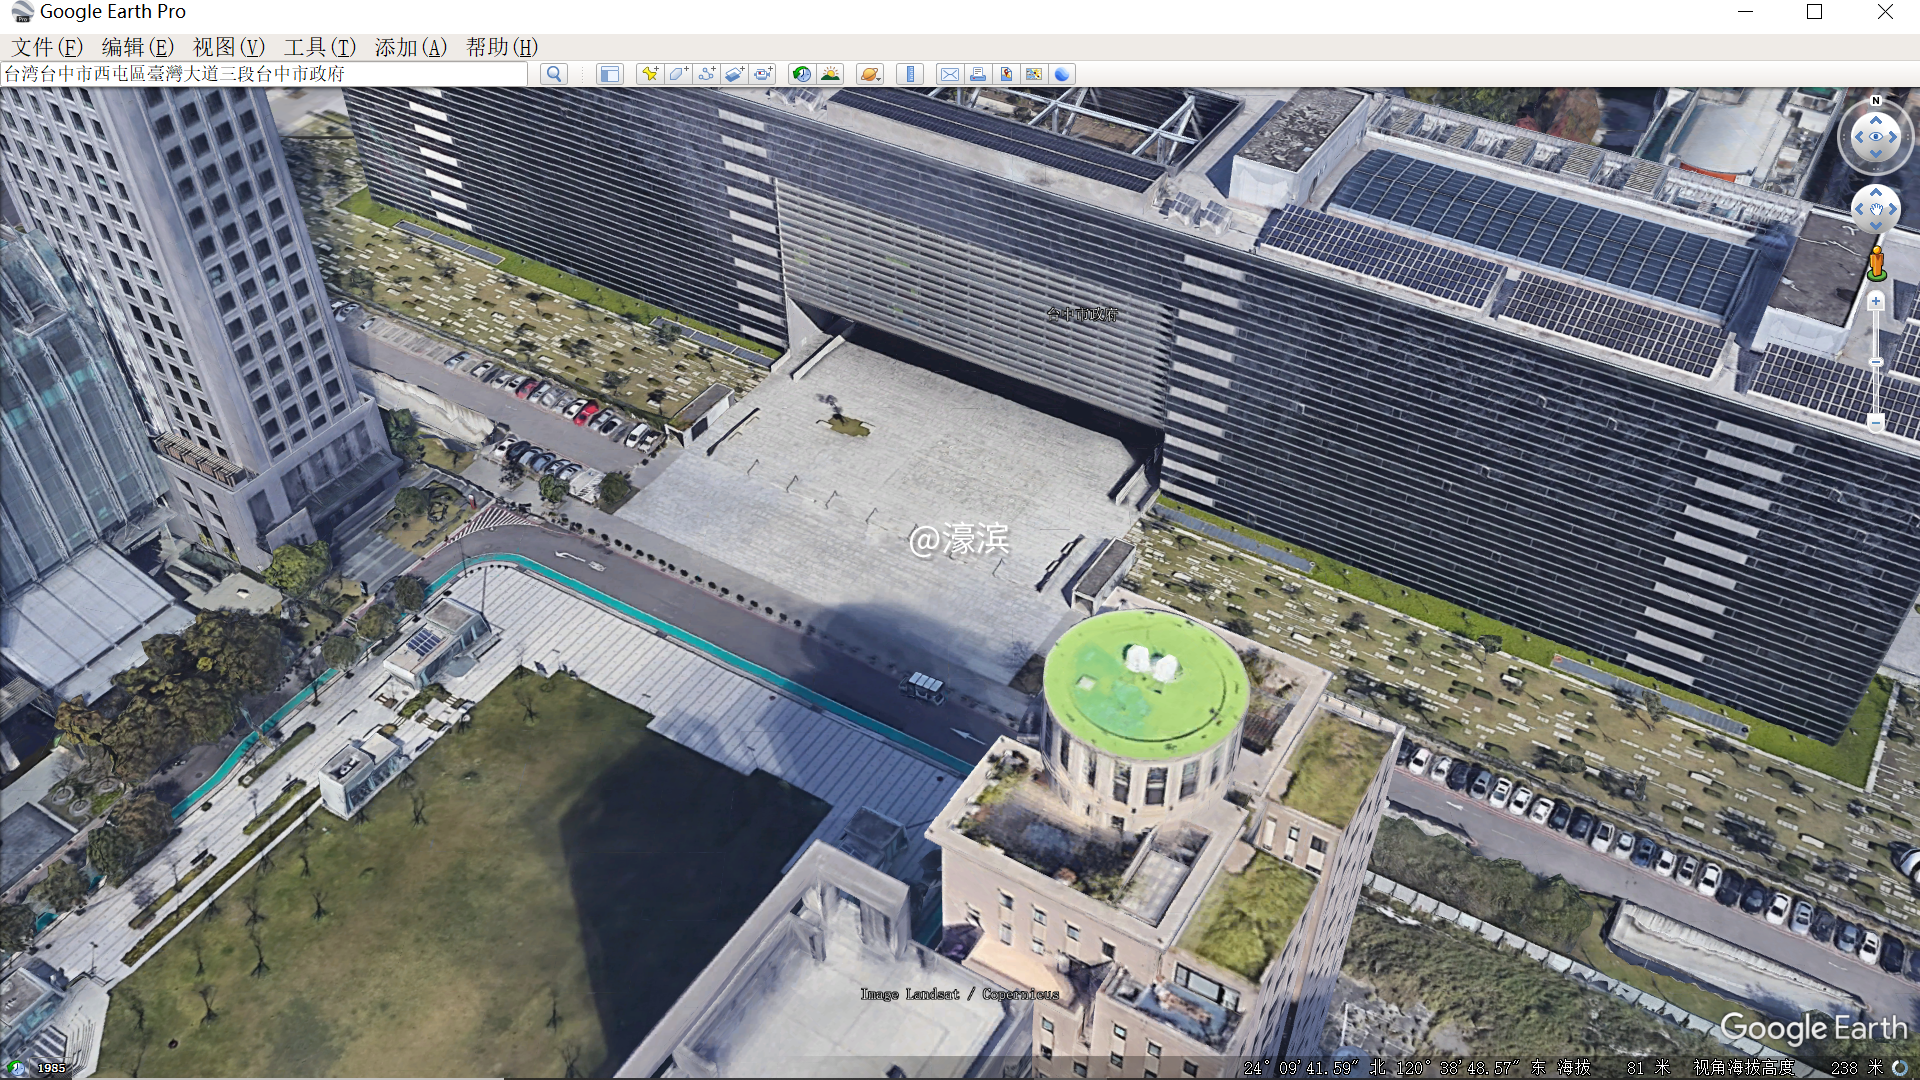Open the 帮助(H) menu
Image resolution: width=1920 pixels, height=1080 pixels.
click(501, 47)
